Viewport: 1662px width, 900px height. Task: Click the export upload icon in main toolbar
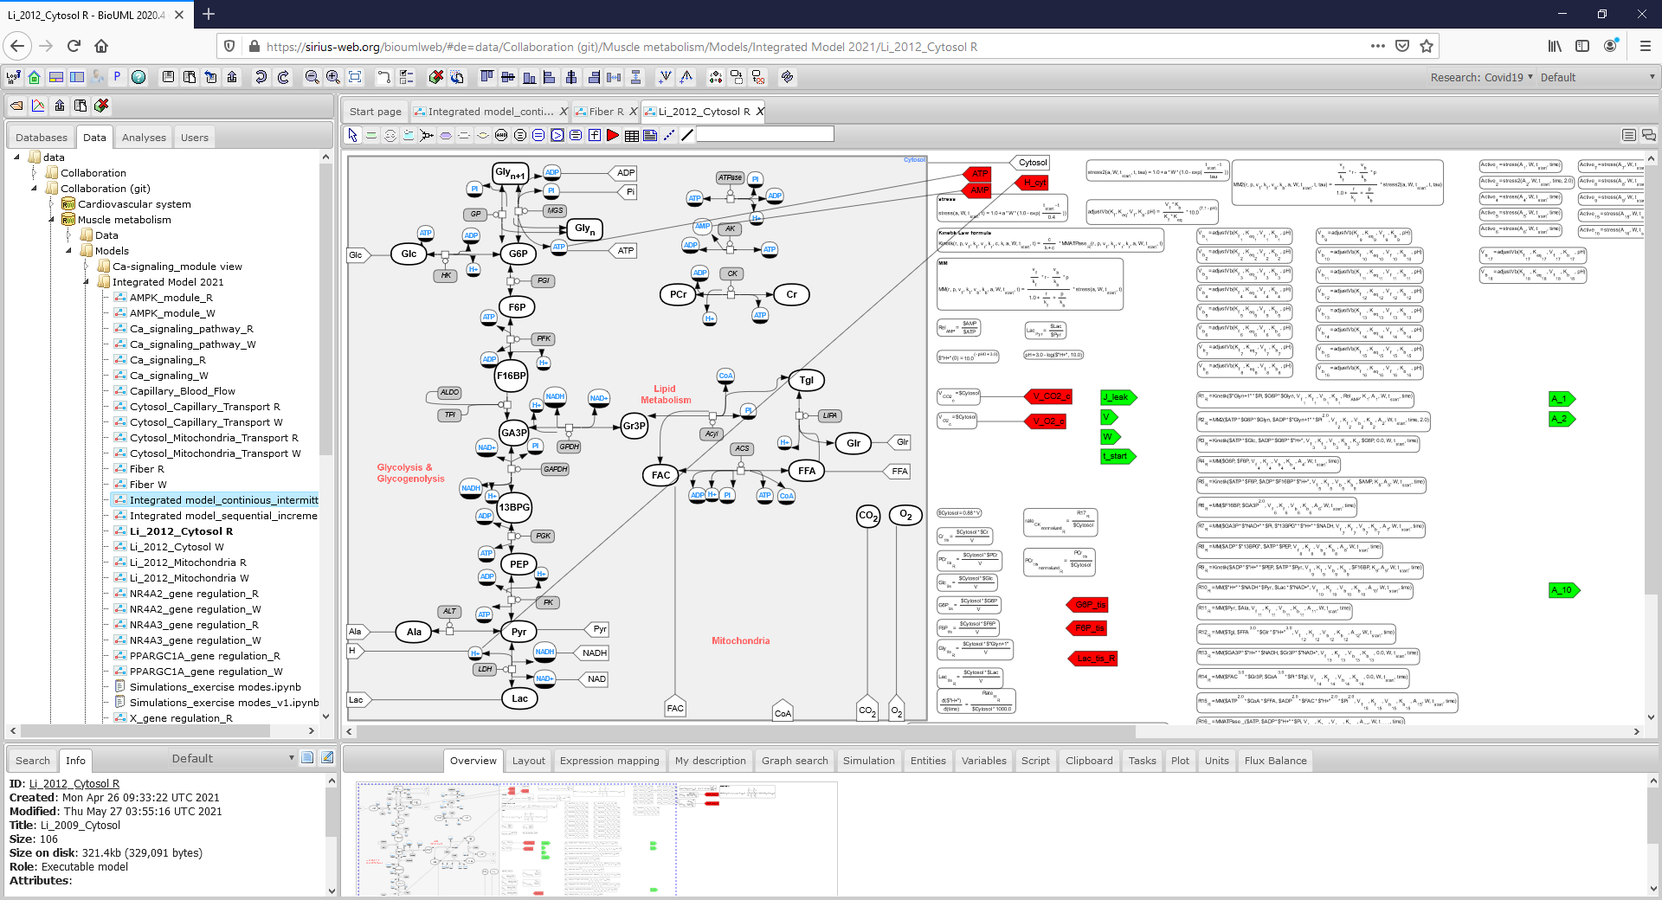point(232,77)
